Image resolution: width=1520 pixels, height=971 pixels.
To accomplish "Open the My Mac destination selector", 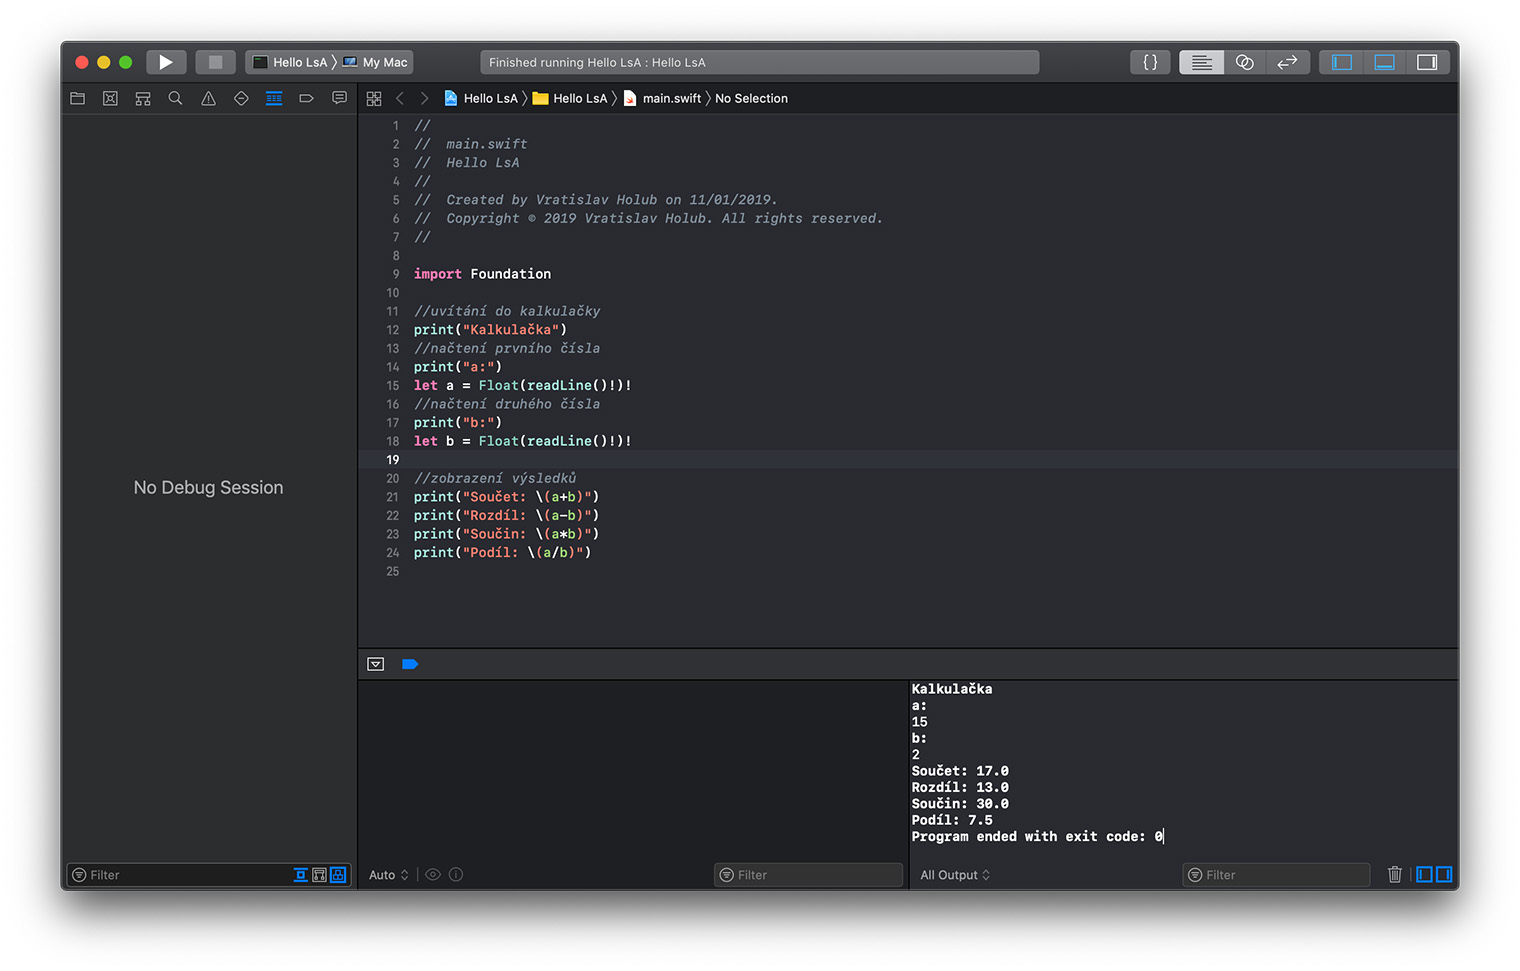I will pyautogui.click(x=377, y=62).
